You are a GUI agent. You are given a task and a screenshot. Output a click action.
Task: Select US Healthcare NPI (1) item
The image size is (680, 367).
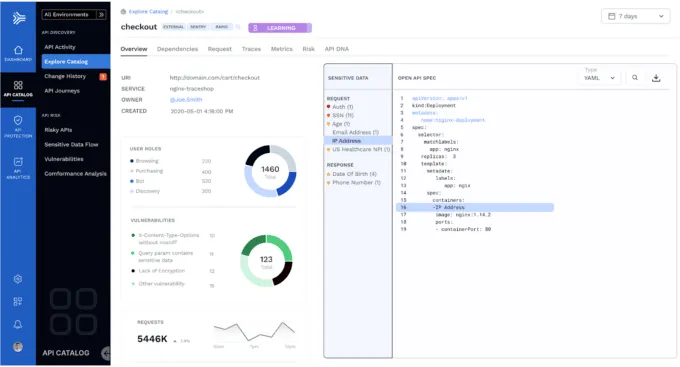click(361, 149)
